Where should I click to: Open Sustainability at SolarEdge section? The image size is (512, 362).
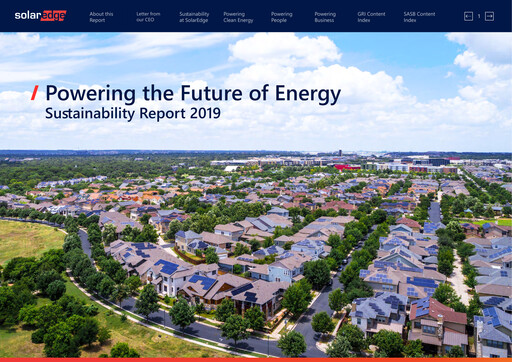coord(194,17)
